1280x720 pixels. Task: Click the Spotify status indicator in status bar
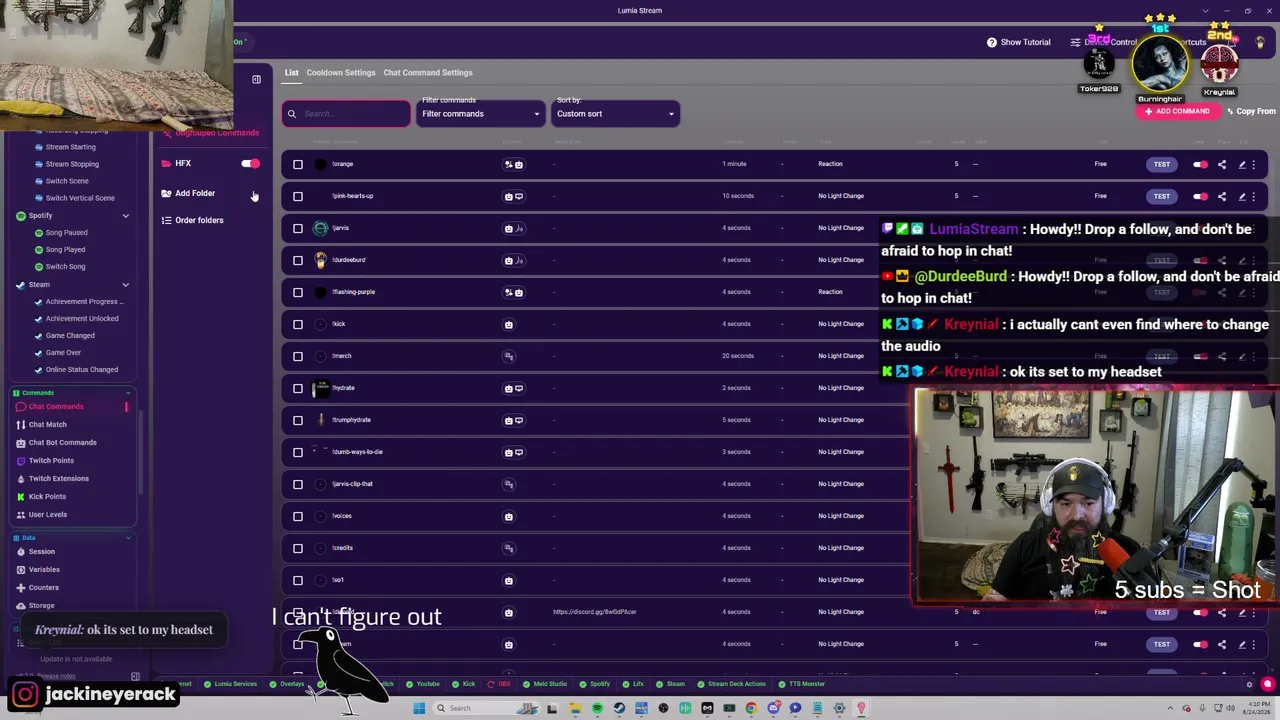click(593, 684)
